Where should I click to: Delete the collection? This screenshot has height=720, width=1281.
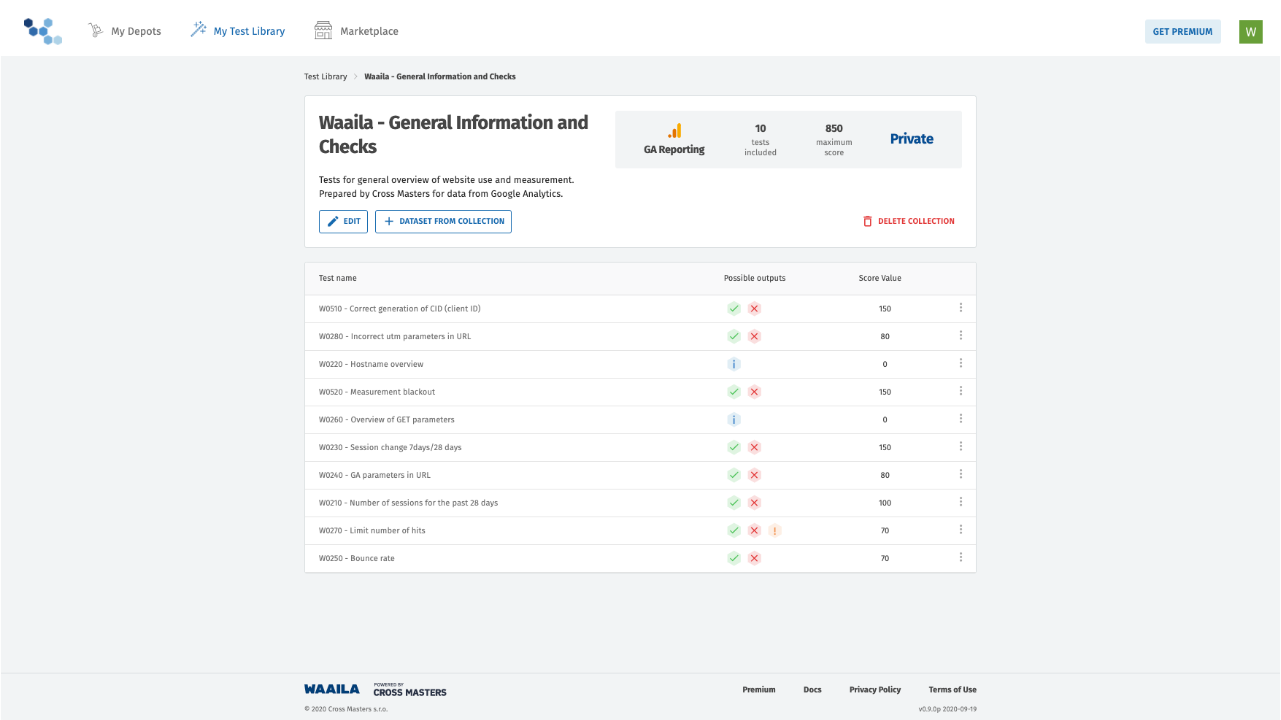pyautogui.click(x=908, y=221)
